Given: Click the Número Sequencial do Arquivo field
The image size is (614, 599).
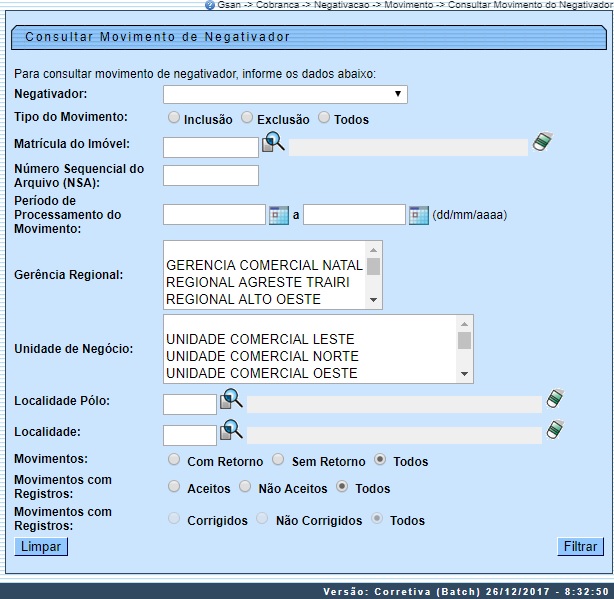Looking at the screenshot, I should click(x=210, y=176).
